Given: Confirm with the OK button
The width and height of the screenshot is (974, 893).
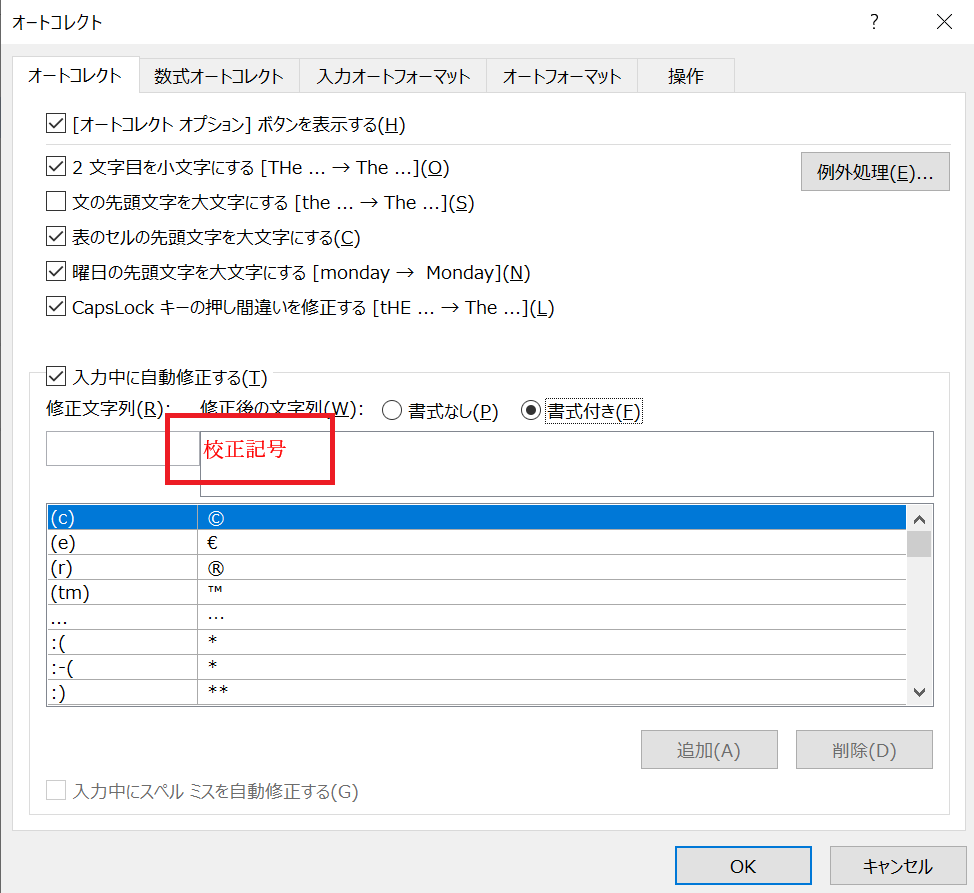Looking at the screenshot, I should (x=743, y=866).
